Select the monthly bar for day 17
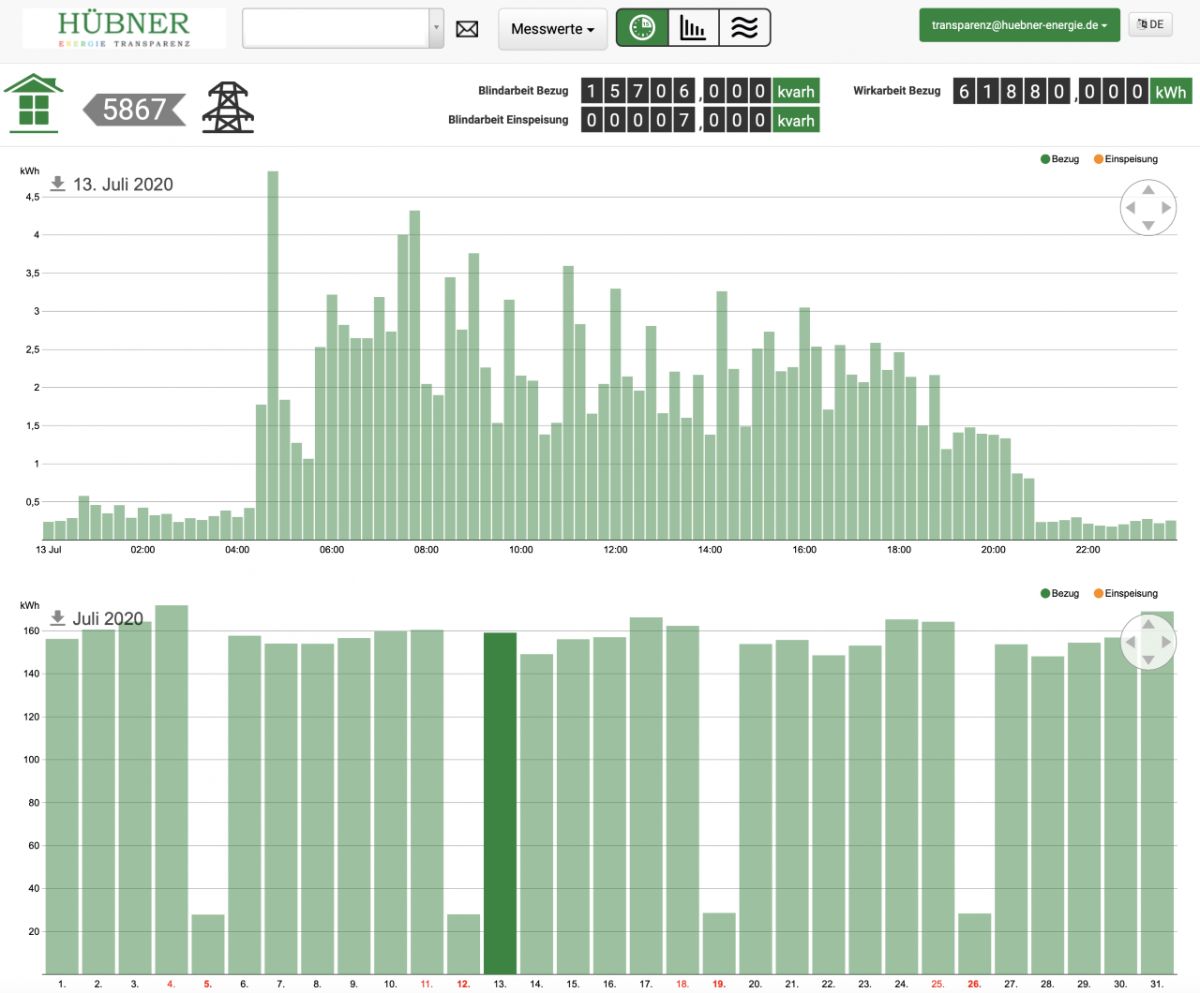 coord(646,796)
